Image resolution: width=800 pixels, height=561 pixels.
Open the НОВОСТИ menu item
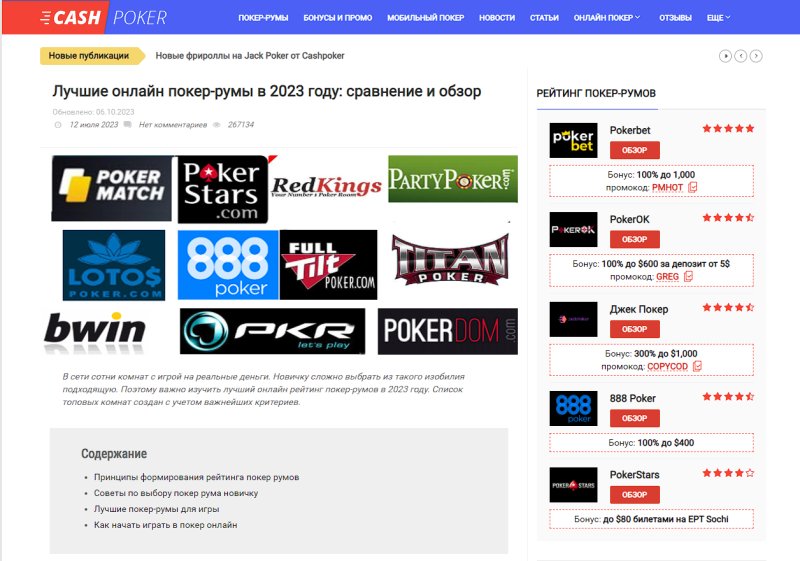[x=497, y=18]
